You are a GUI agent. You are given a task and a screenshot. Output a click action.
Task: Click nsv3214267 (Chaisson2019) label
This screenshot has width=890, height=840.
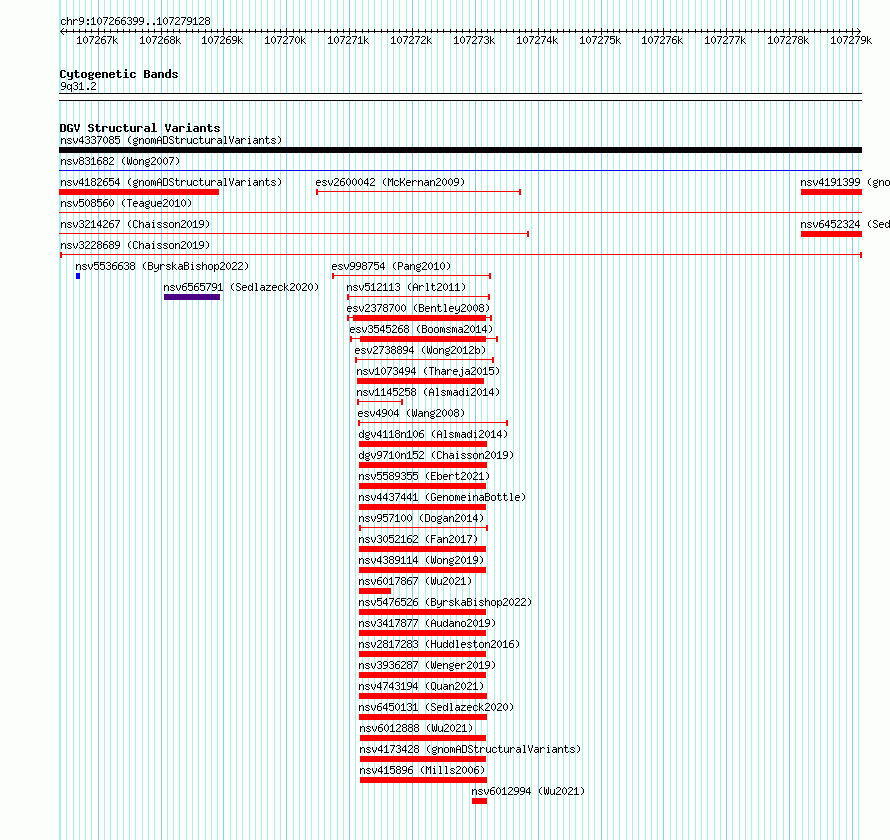pyautogui.click(x=135, y=224)
